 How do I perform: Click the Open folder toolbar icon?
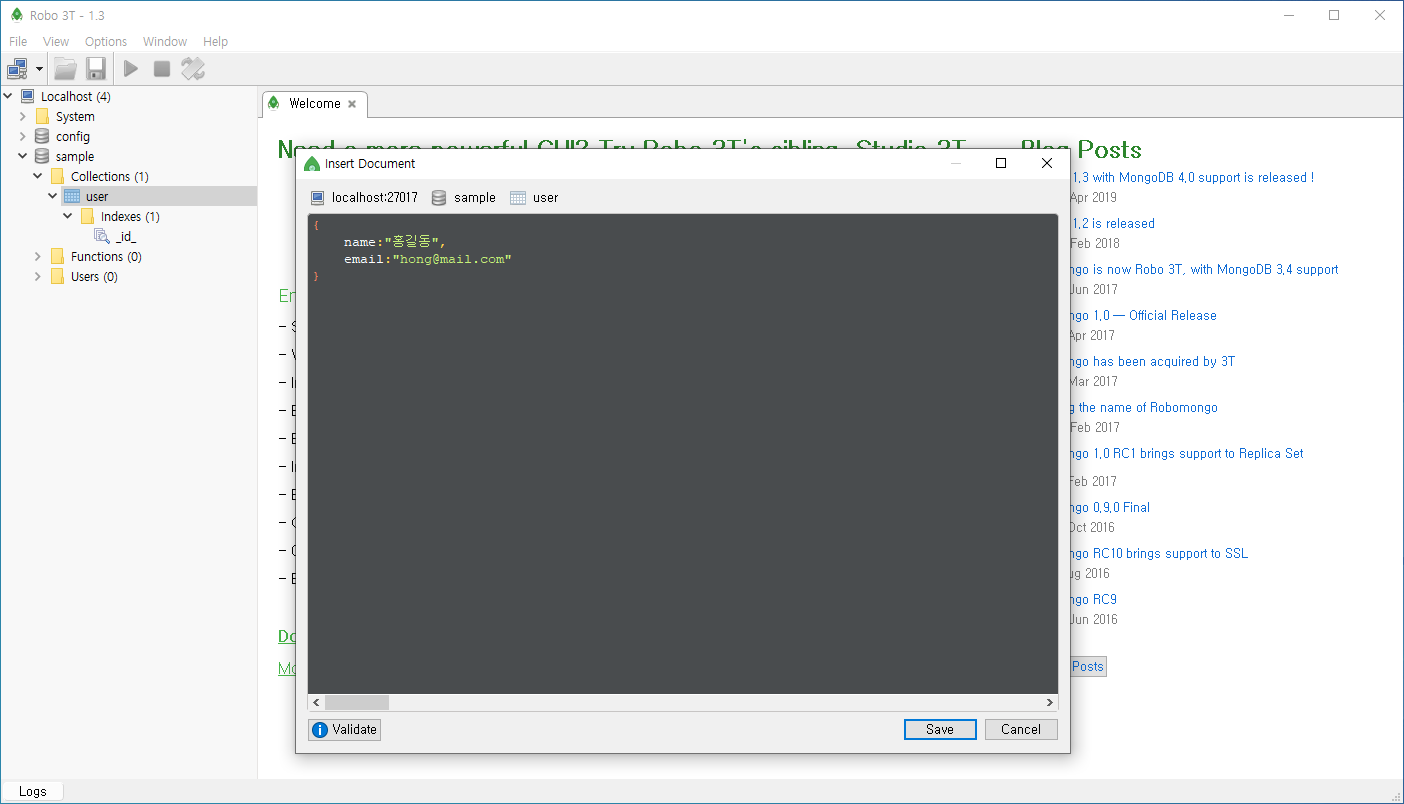[65, 69]
